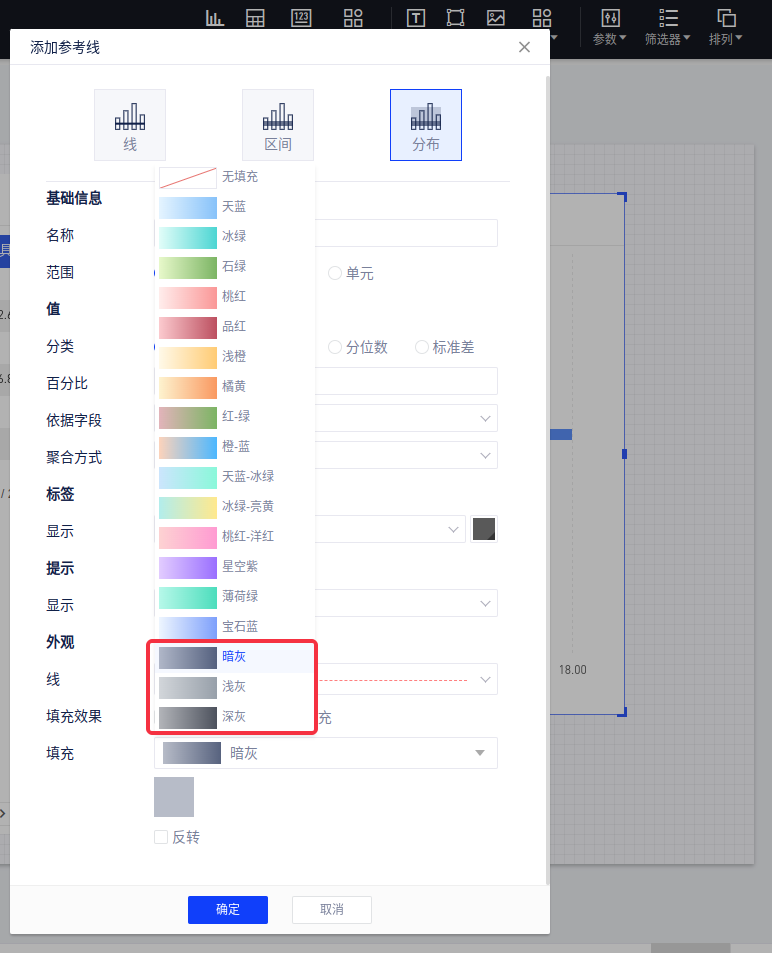Viewport: 772px width, 953px height.
Task: Select the 分位数 radio option
Action: click(335, 347)
